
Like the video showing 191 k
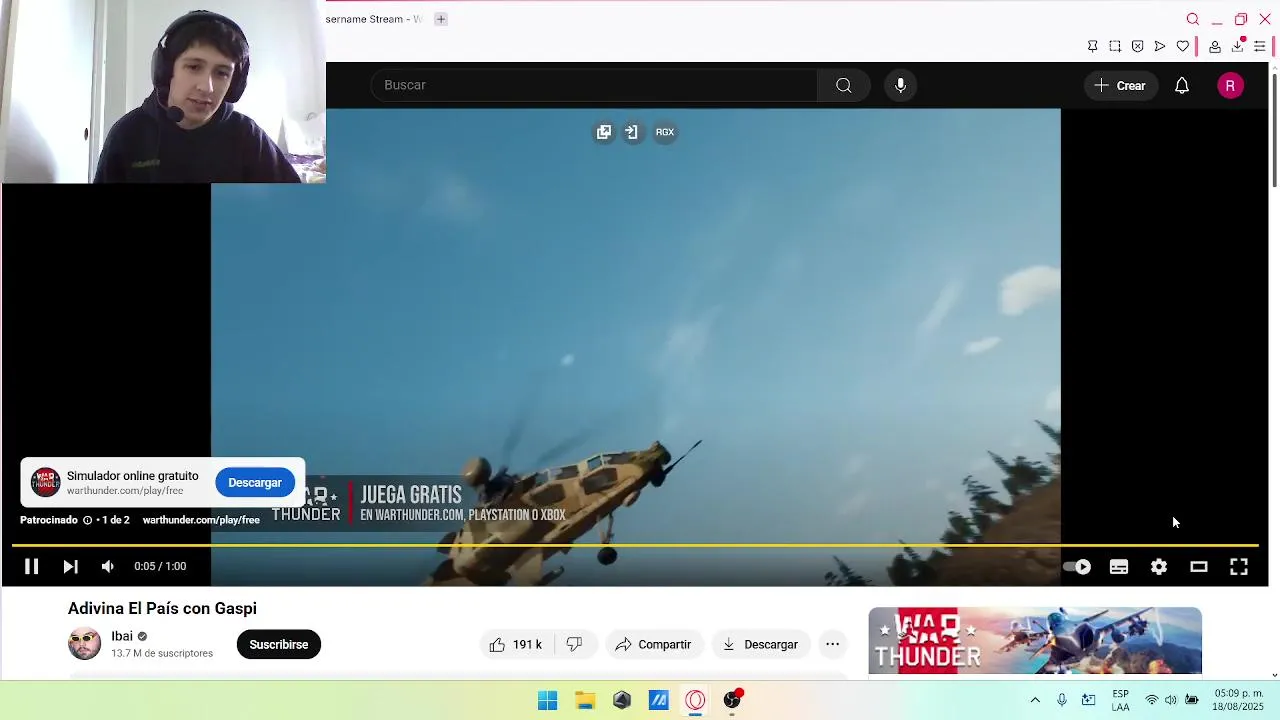[516, 644]
